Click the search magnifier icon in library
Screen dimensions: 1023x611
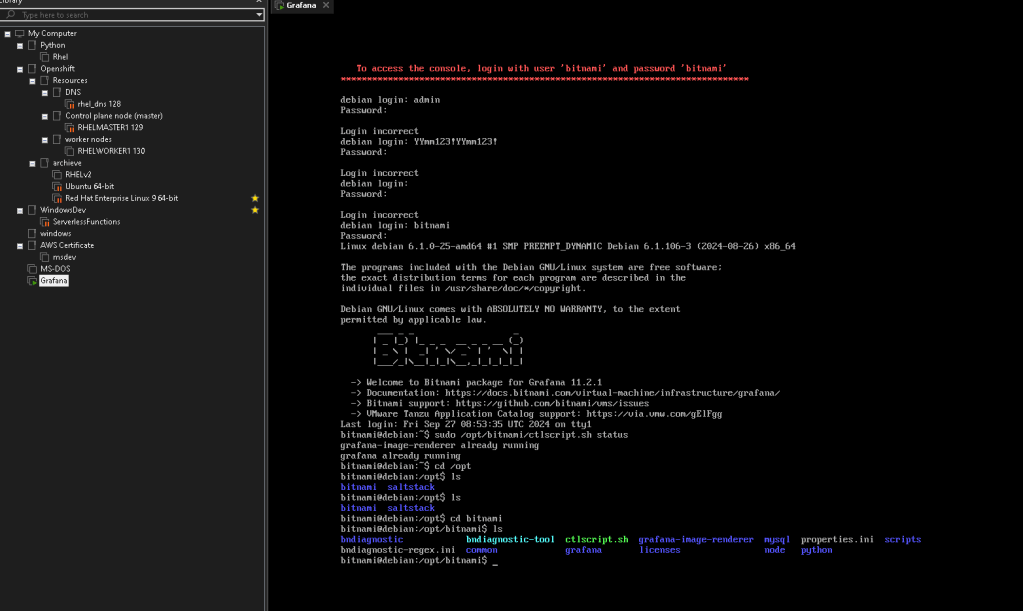10,14
